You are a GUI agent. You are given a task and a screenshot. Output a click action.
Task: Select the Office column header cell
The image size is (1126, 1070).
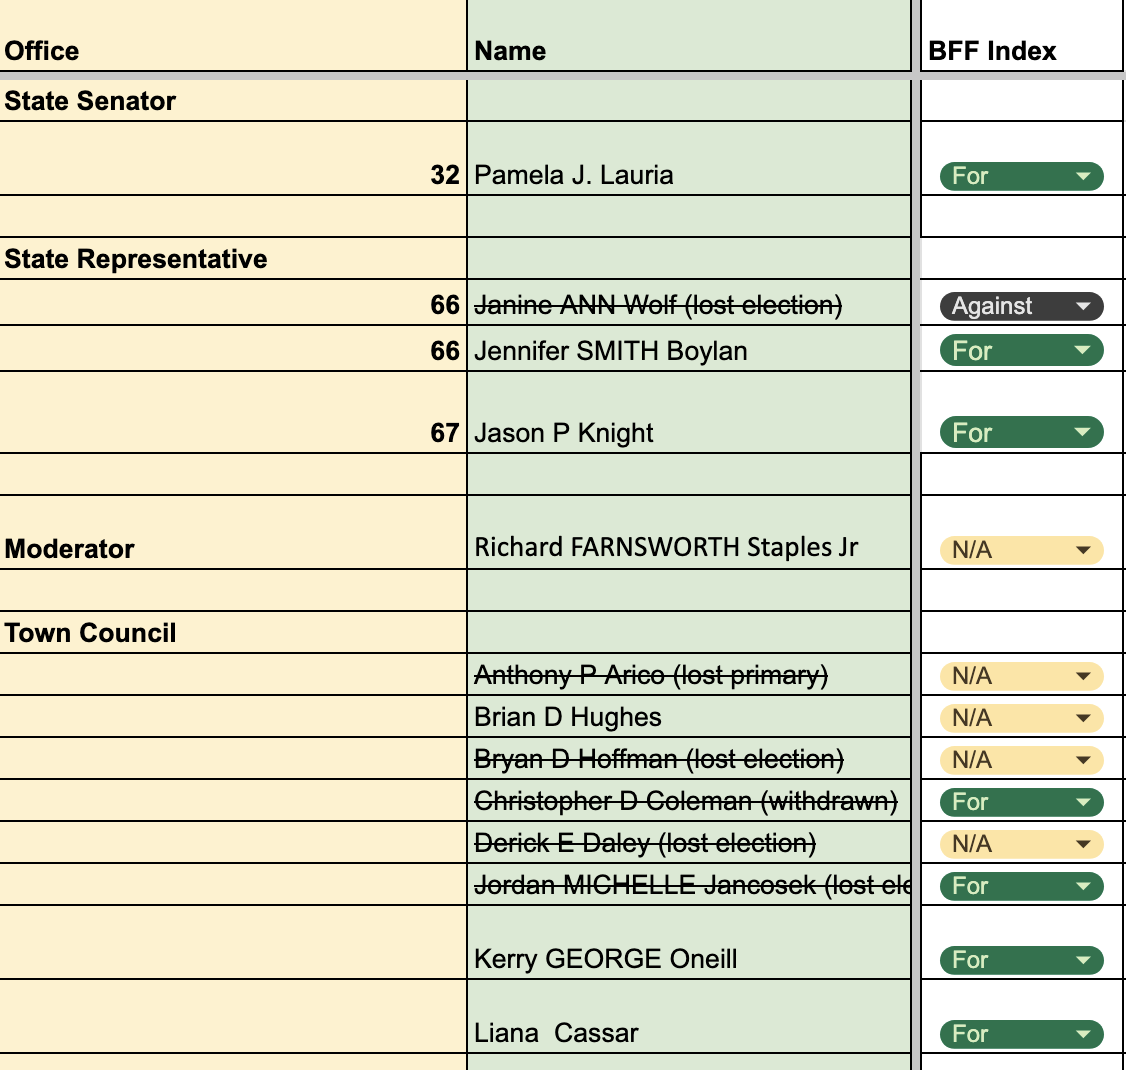(233, 36)
